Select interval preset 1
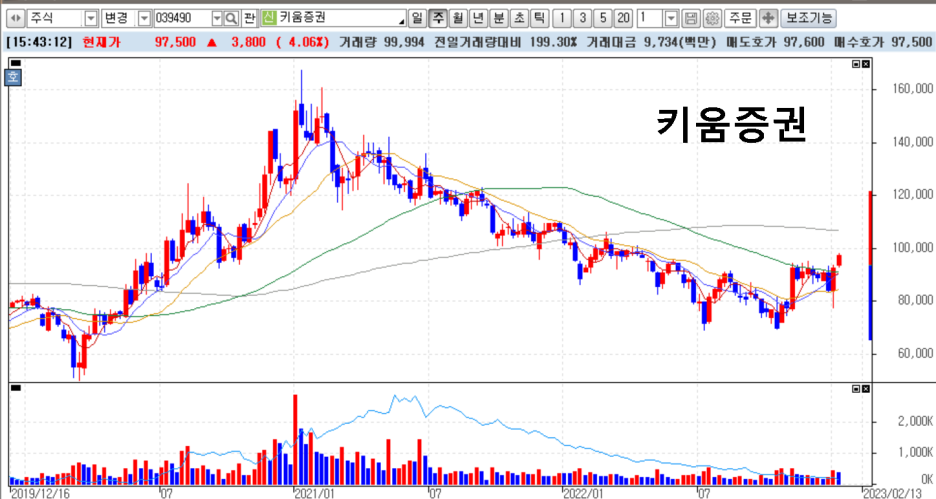The width and height of the screenshot is (936, 499). (562, 19)
